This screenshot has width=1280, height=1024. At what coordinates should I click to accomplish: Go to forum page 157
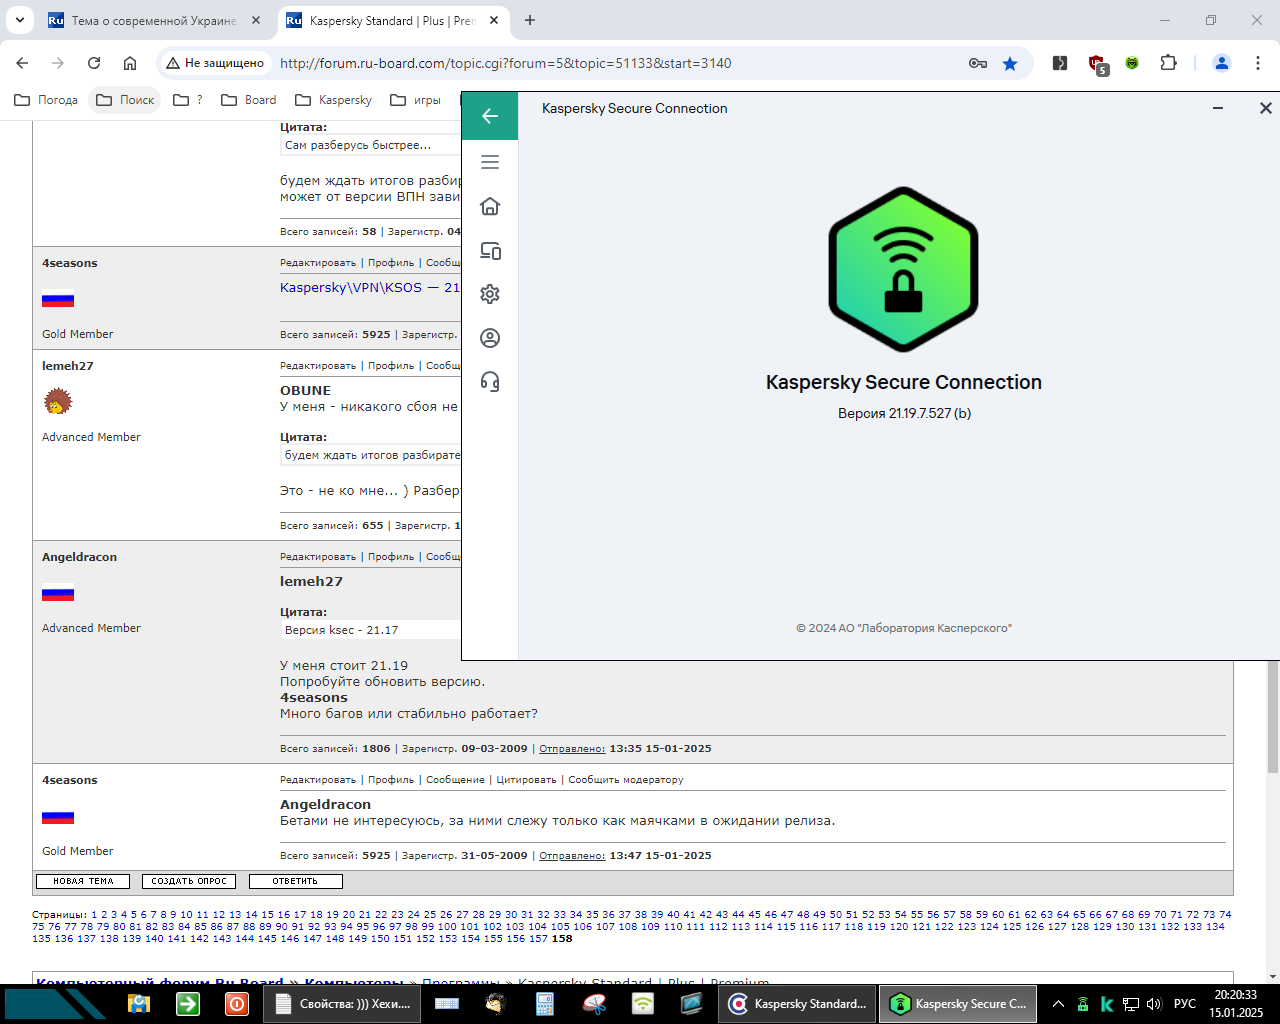click(538, 939)
